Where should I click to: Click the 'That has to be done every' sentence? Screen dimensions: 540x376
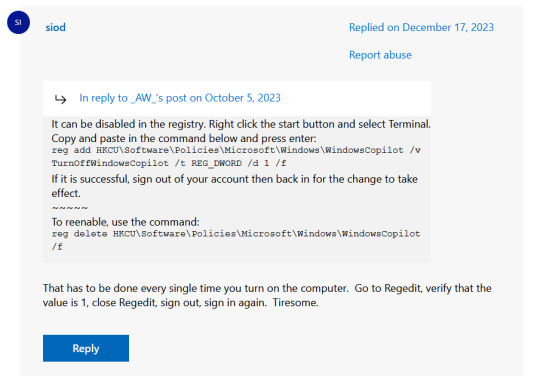[267, 288]
